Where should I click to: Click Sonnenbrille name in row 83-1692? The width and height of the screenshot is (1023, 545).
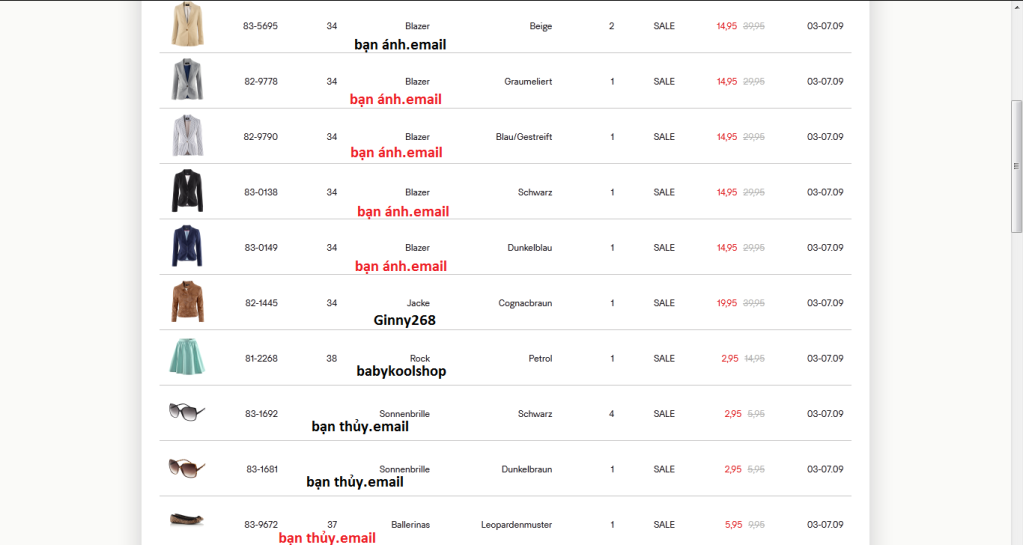[x=405, y=414]
